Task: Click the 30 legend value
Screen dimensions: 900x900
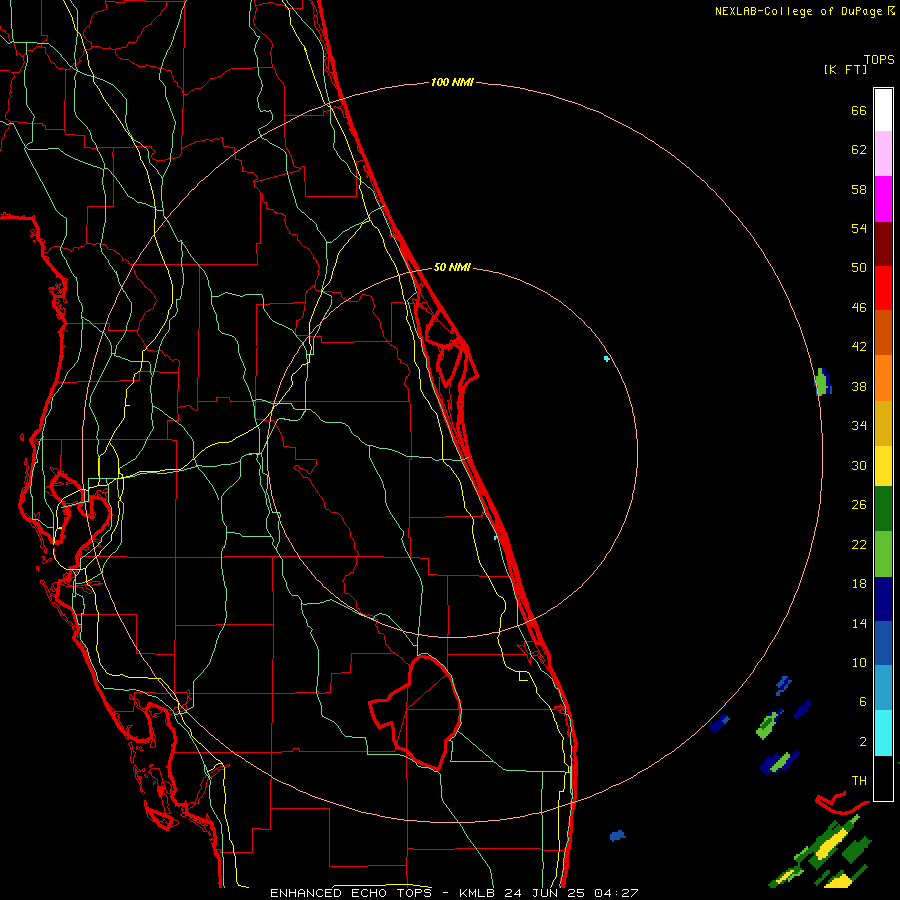Action: pyautogui.click(x=859, y=465)
